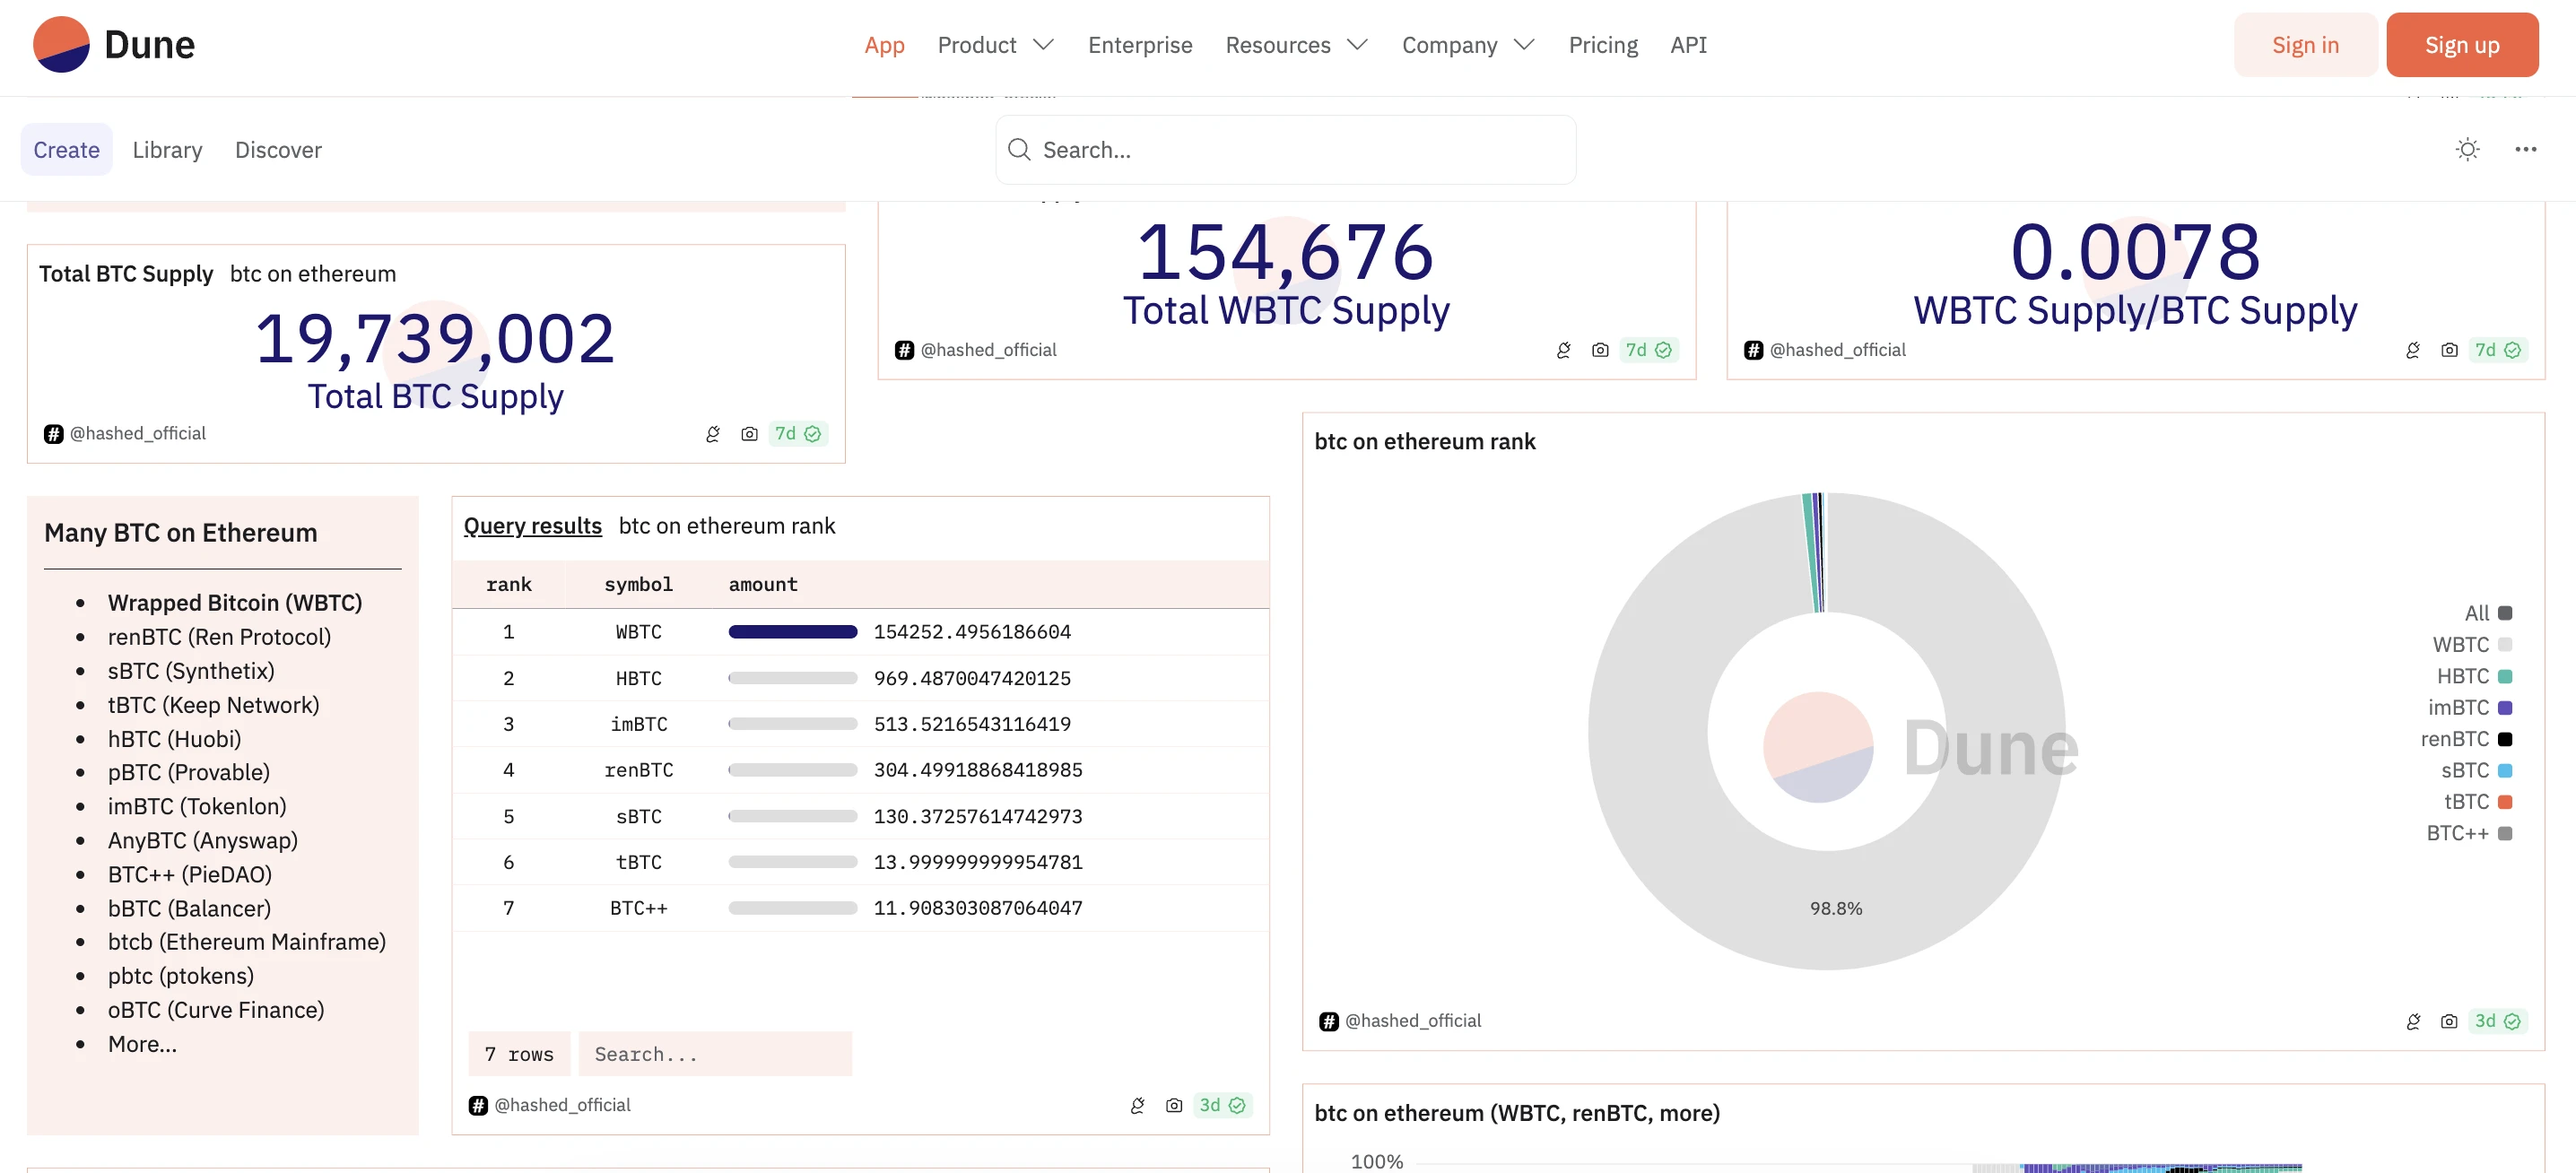The height and width of the screenshot is (1173, 2576).
Task: Click the light/dark mode toggle icon
Action: click(2467, 150)
